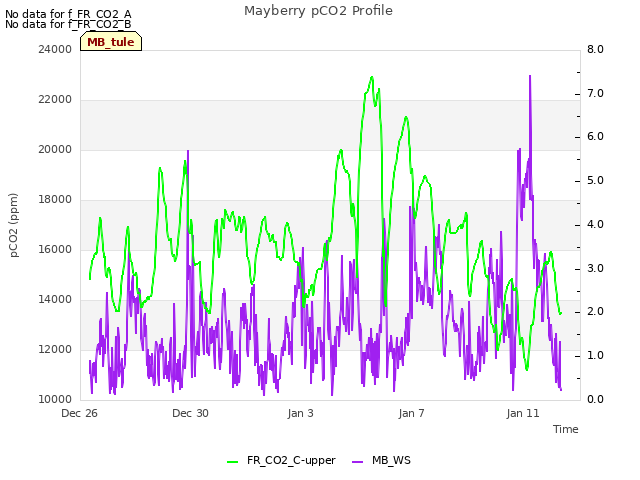640x480 pixels.
Task: Click the 12000 left axis value
Action: tap(55, 349)
